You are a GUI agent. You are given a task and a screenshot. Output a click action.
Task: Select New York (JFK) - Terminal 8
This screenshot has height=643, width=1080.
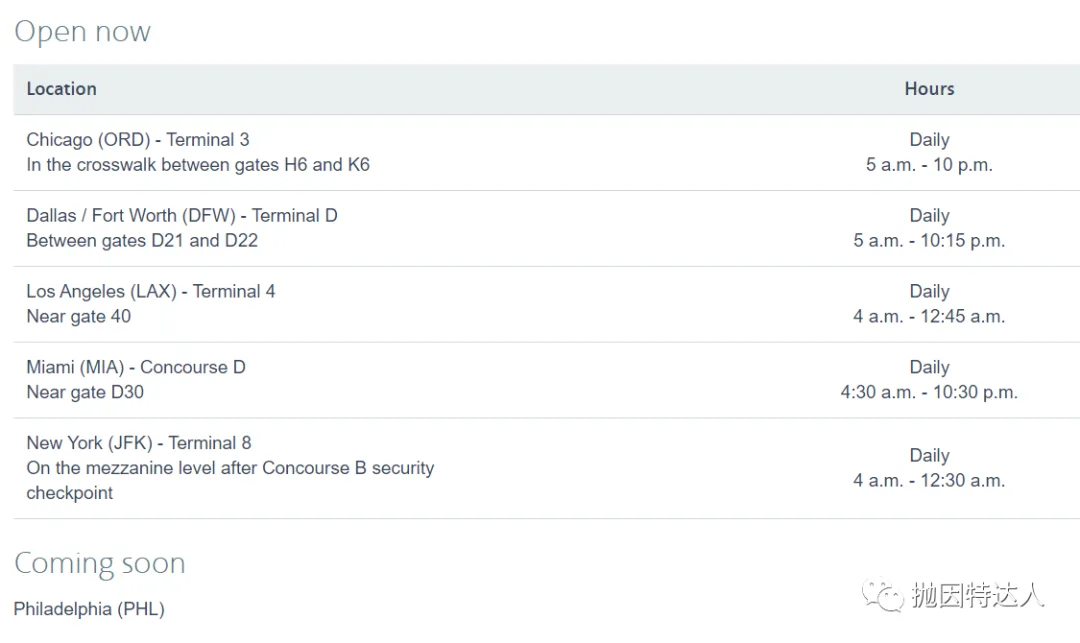point(138,443)
